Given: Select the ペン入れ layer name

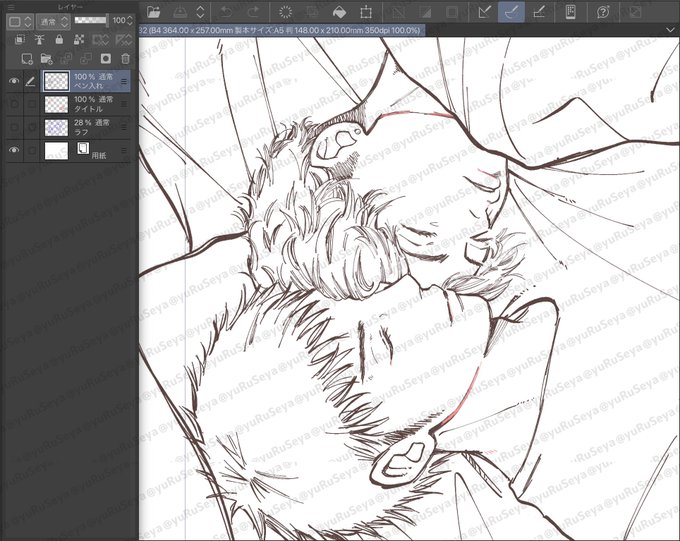Looking at the screenshot, I should pyautogui.click(x=88, y=85).
